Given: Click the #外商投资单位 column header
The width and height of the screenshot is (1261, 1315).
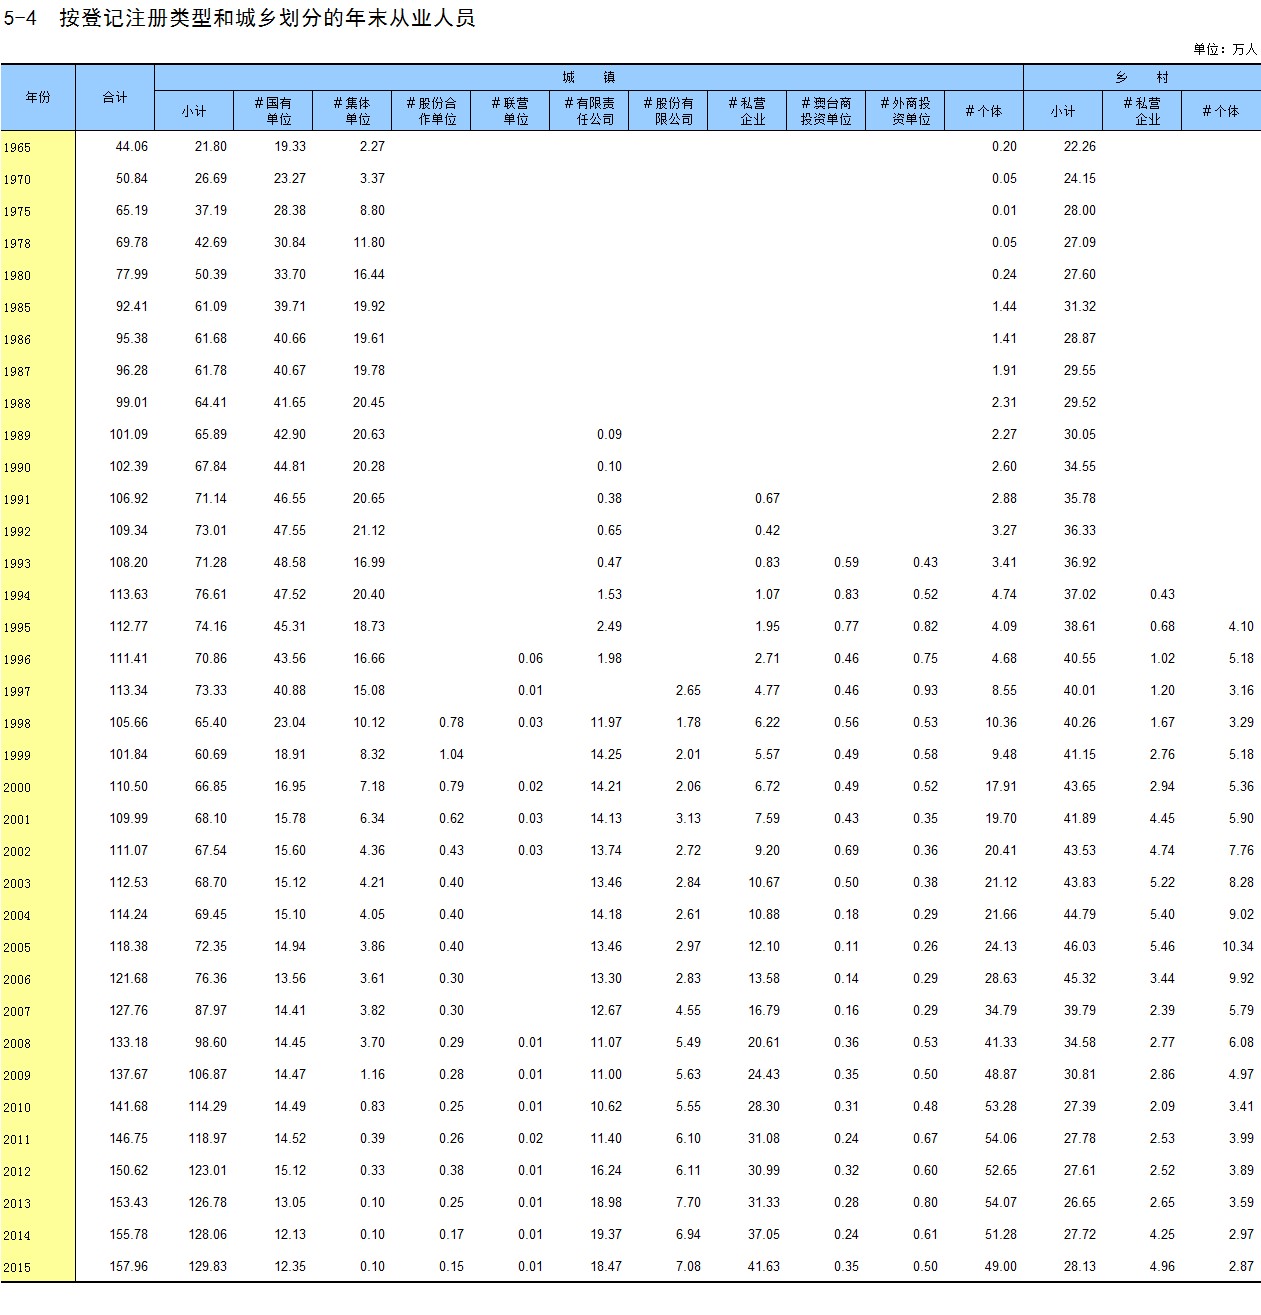Looking at the screenshot, I should coord(905,111).
